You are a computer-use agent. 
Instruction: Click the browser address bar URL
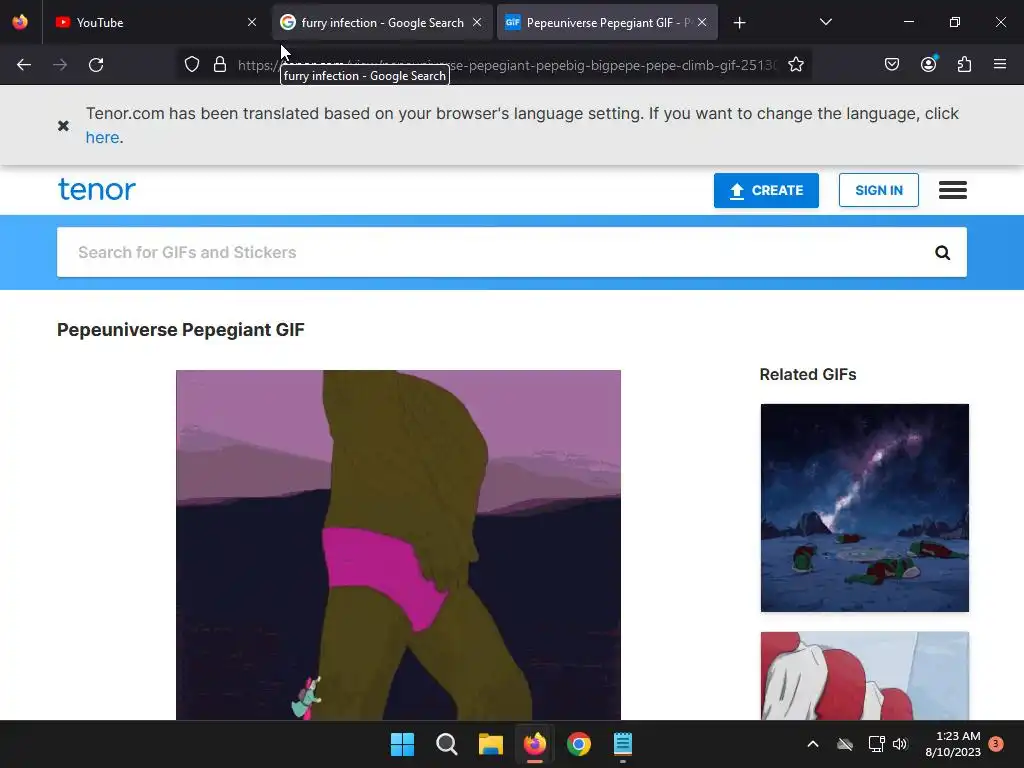(507, 65)
